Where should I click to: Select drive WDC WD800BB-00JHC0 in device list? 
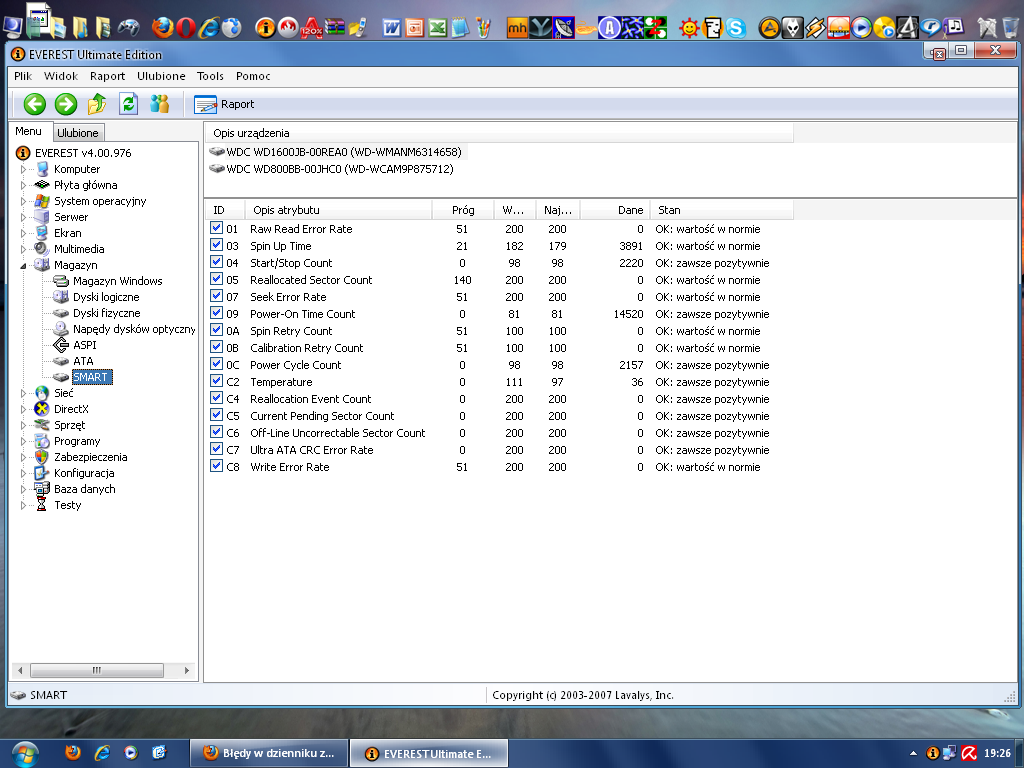pos(340,169)
